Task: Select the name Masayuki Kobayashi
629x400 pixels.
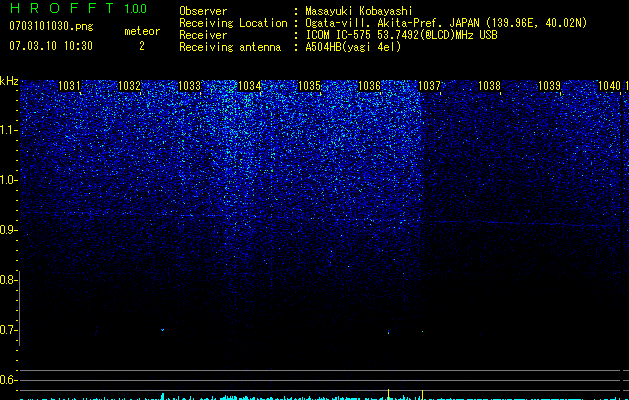Action: [x=359, y=11]
